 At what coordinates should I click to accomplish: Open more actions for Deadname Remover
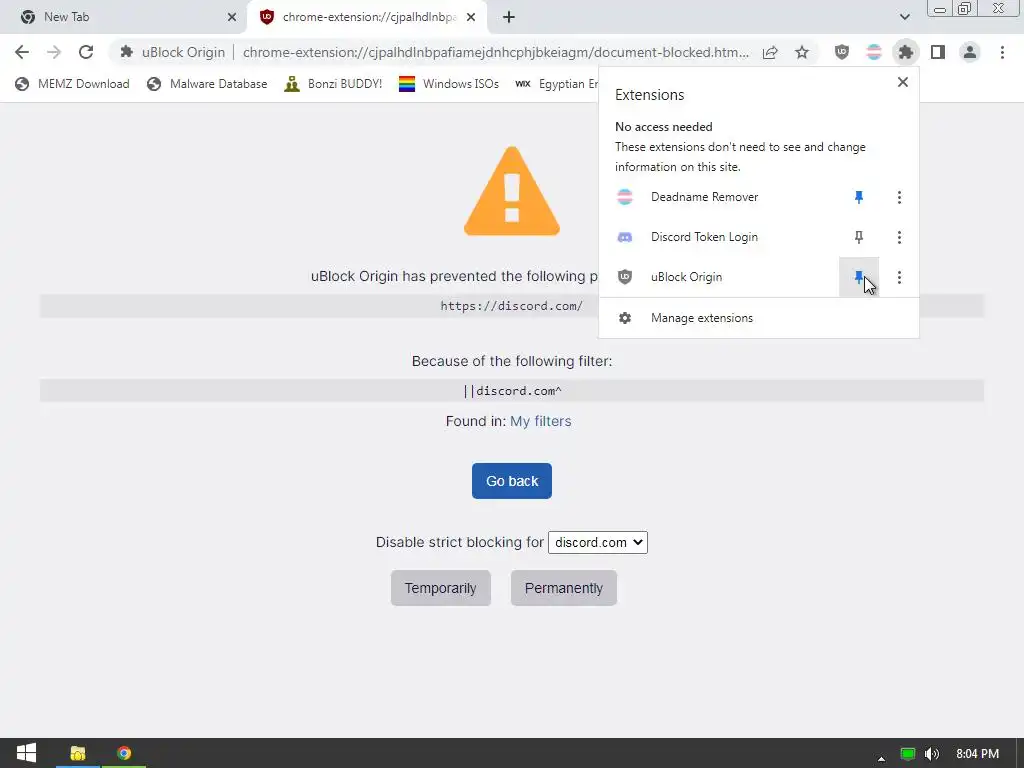tap(899, 197)
